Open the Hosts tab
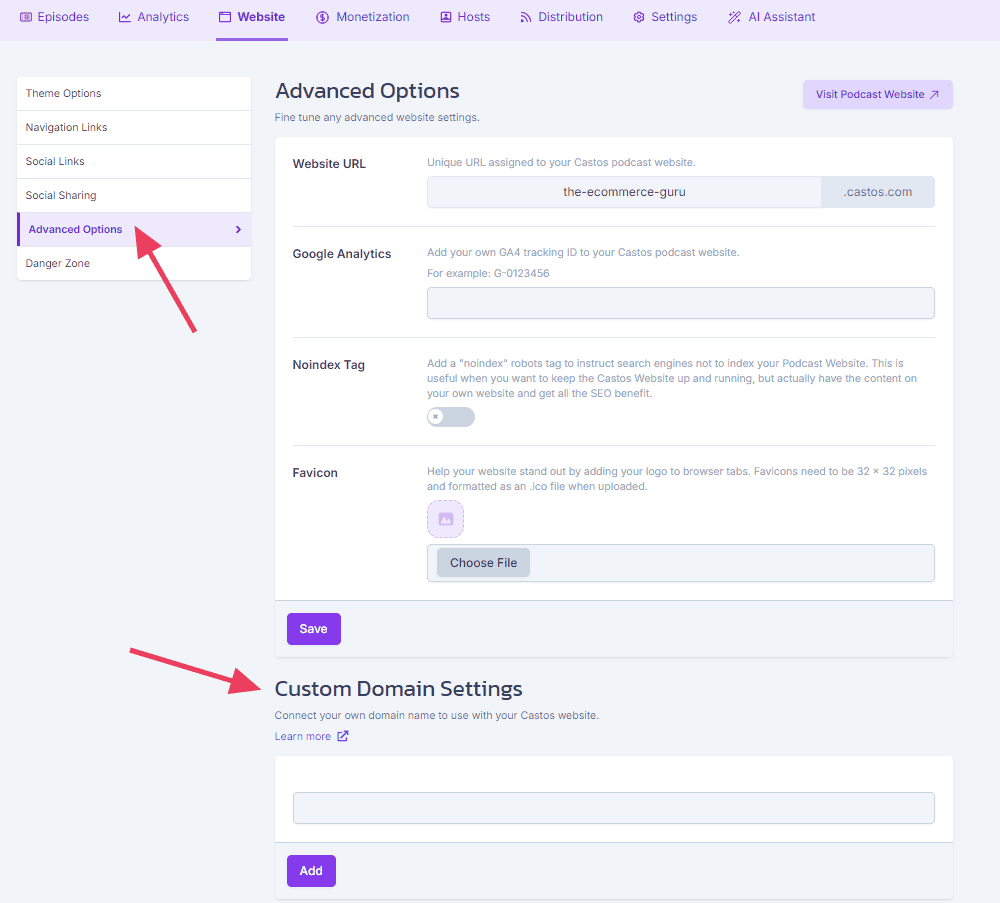Screen dimensions: 1000x903 465,17
